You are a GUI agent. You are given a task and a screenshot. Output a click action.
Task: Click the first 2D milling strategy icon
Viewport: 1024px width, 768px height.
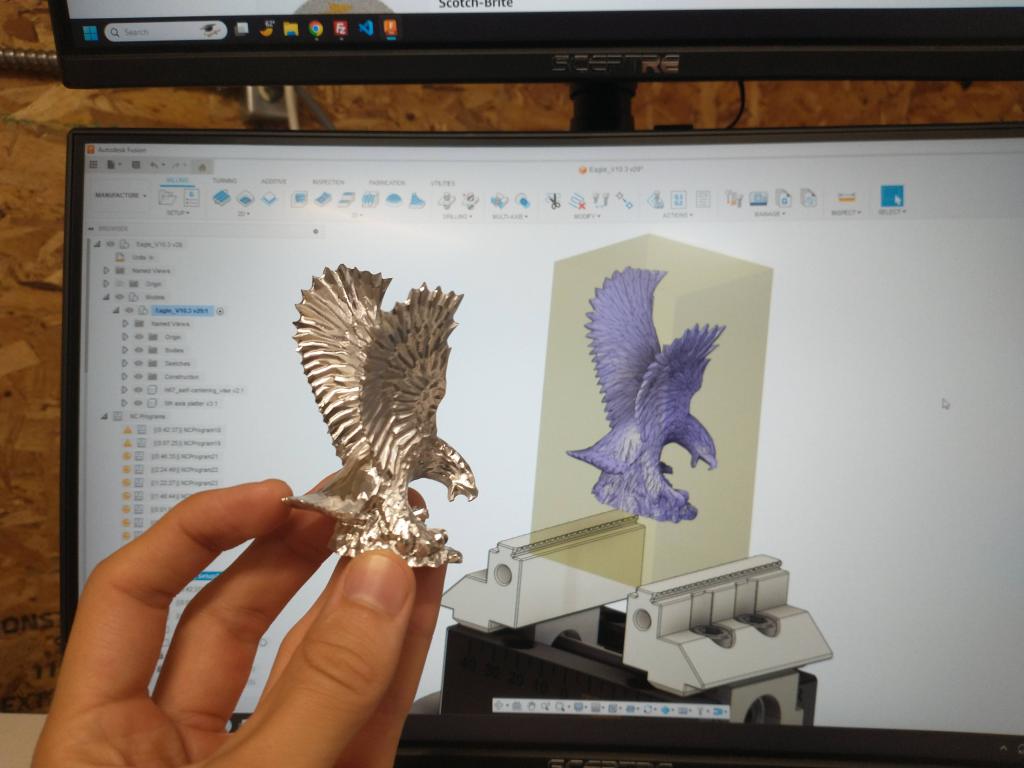point(222,198)
